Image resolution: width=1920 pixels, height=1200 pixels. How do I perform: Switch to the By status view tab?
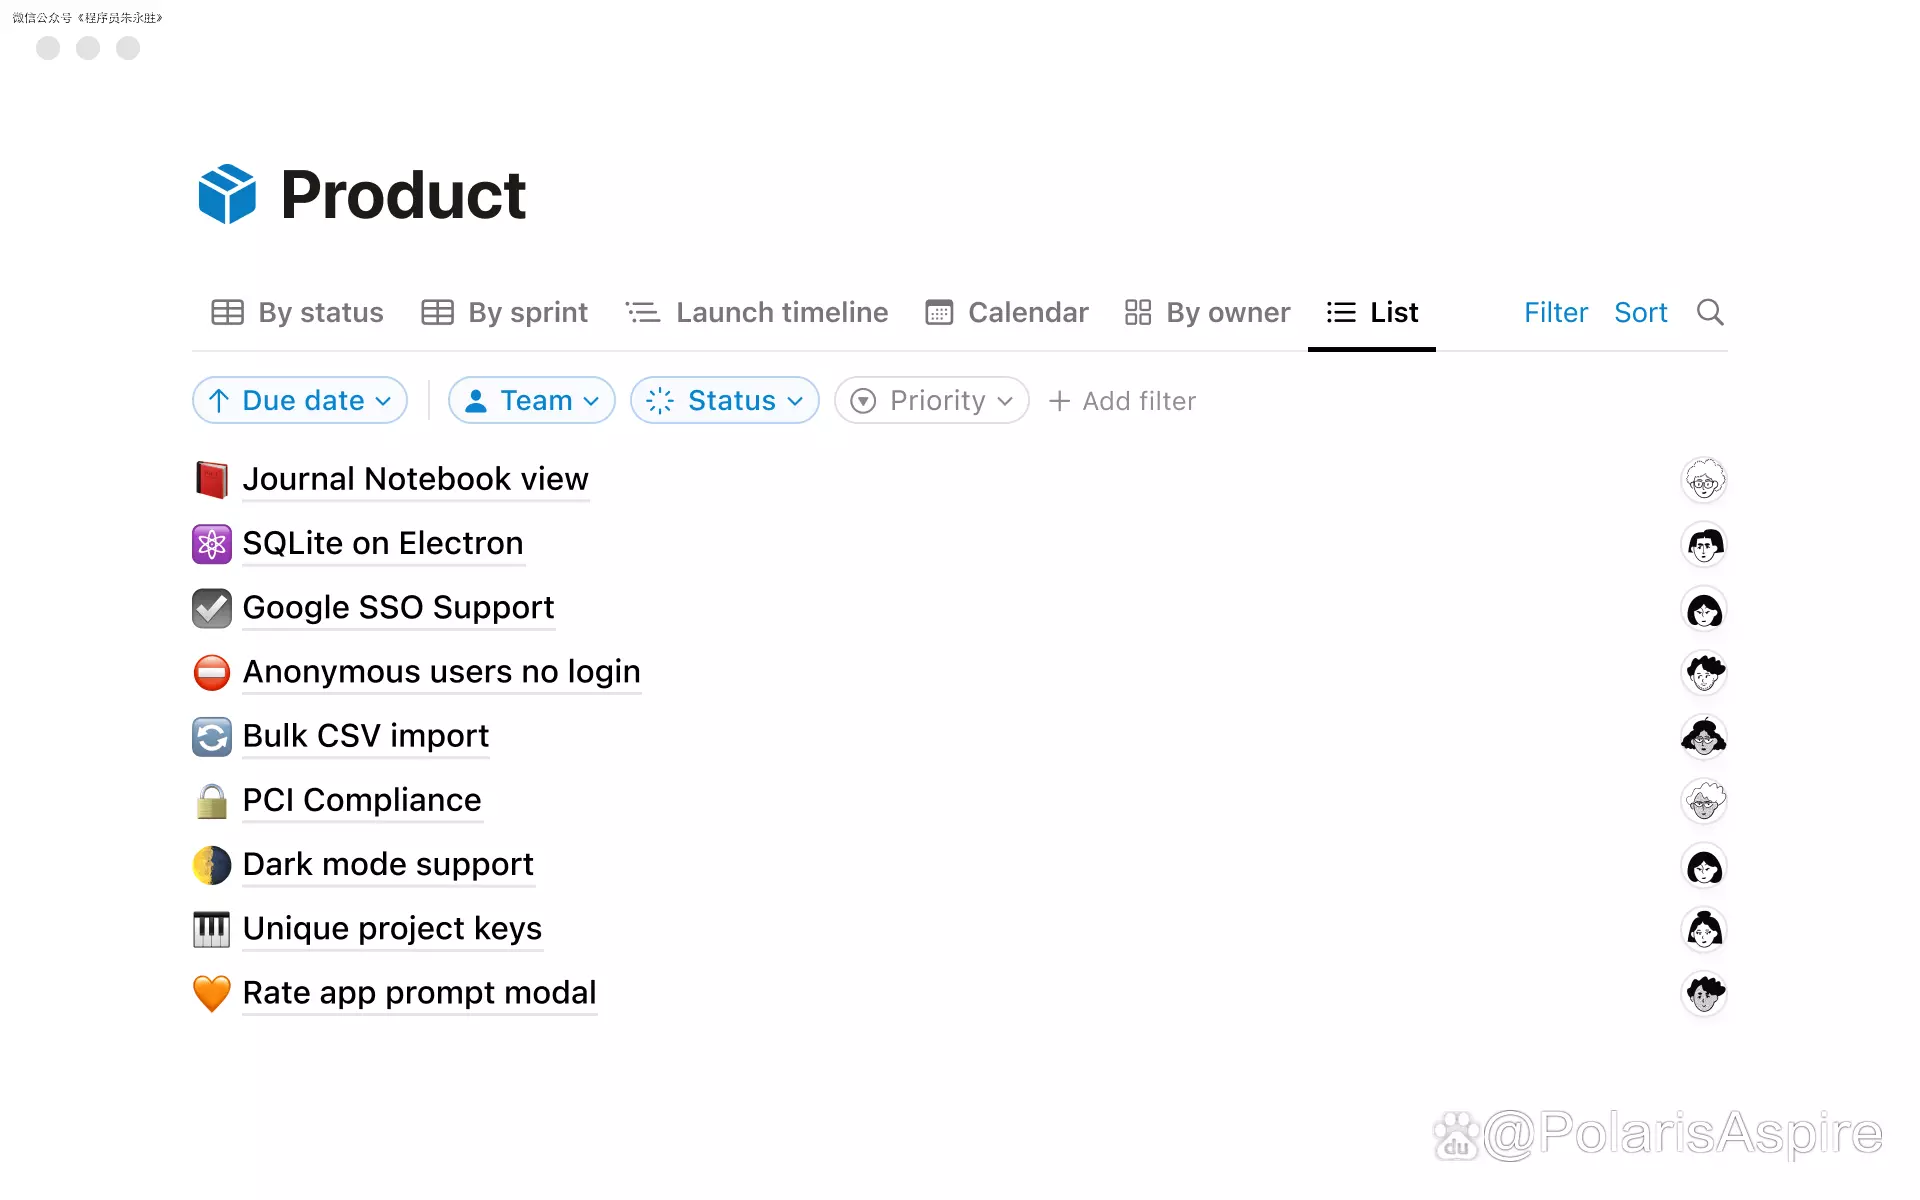tap(298, 313)
